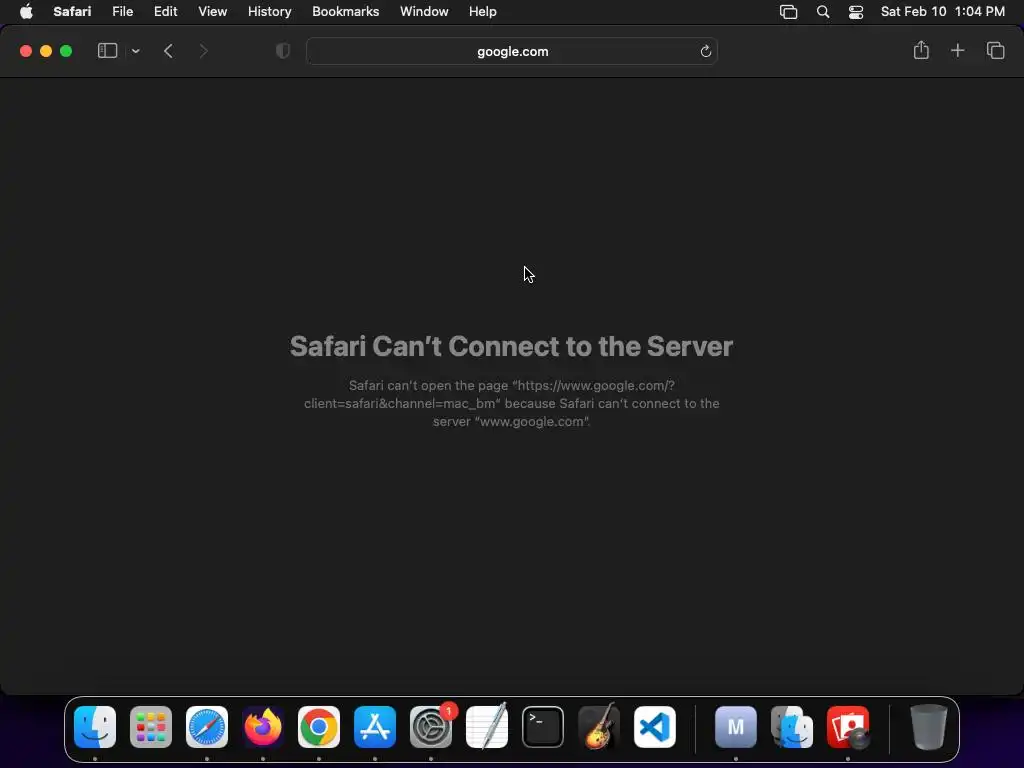Close the Safari window with red button
The image size is (1024, 768).
26,51
